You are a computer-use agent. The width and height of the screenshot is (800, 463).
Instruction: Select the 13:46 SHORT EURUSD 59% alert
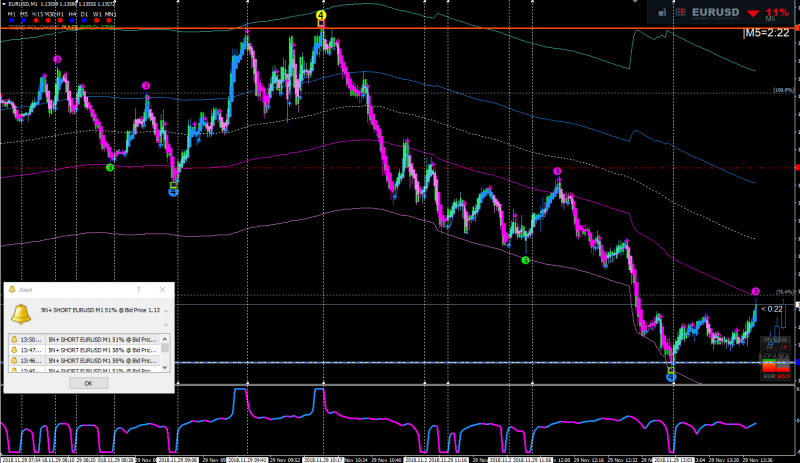[x=85, y=360]
